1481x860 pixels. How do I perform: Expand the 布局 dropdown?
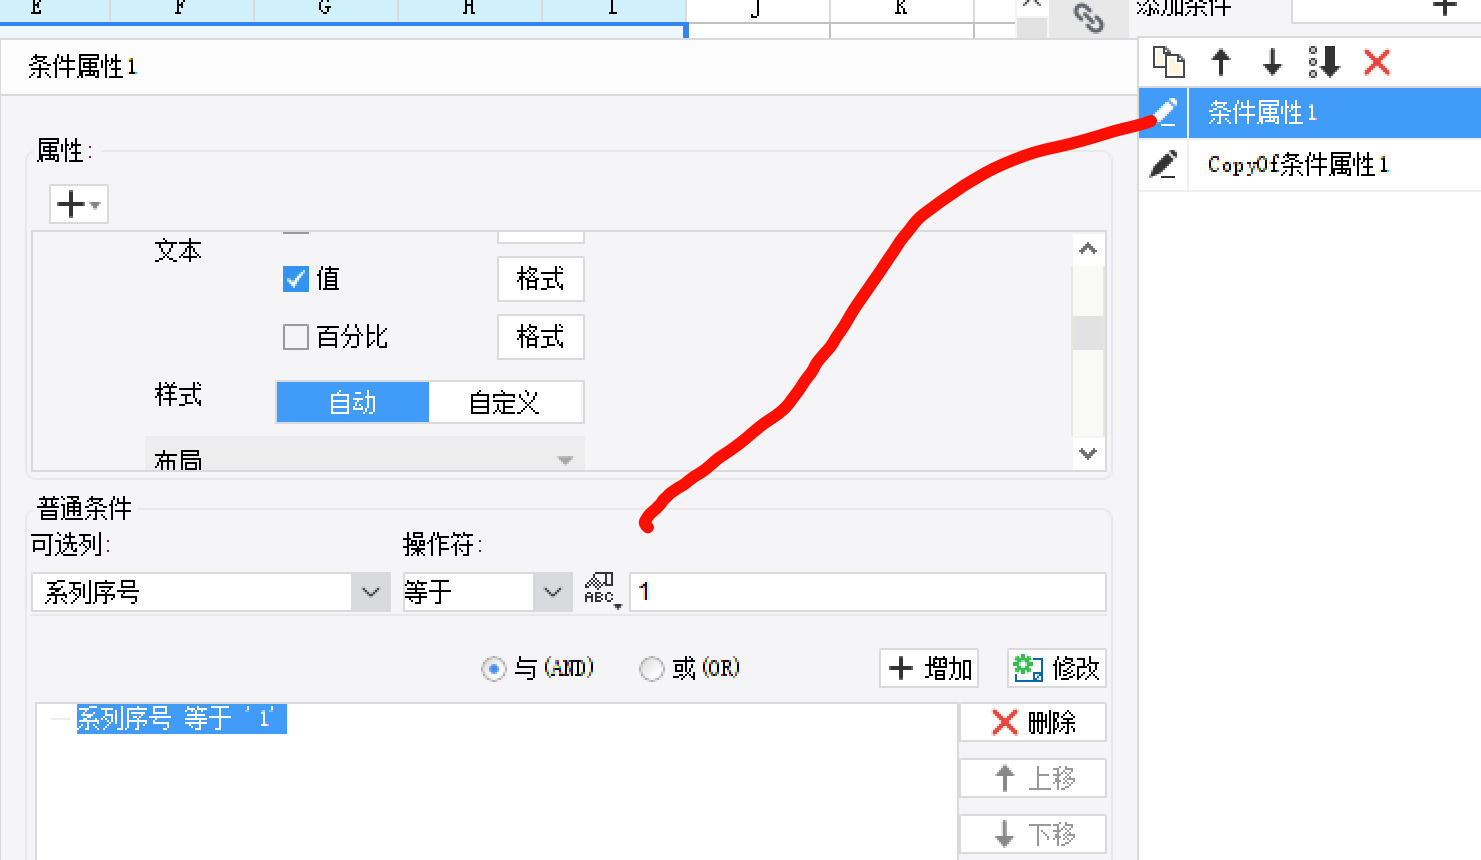[x=365, y=456]
